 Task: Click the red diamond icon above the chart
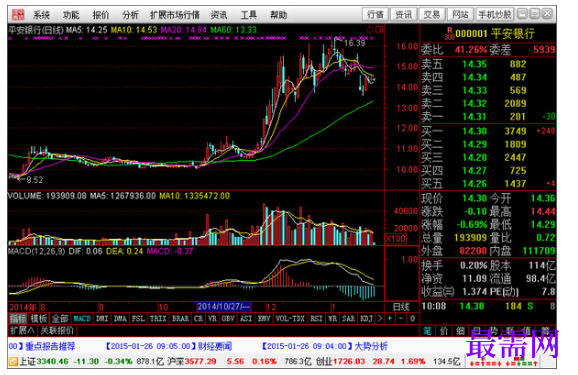pos(370,30)
